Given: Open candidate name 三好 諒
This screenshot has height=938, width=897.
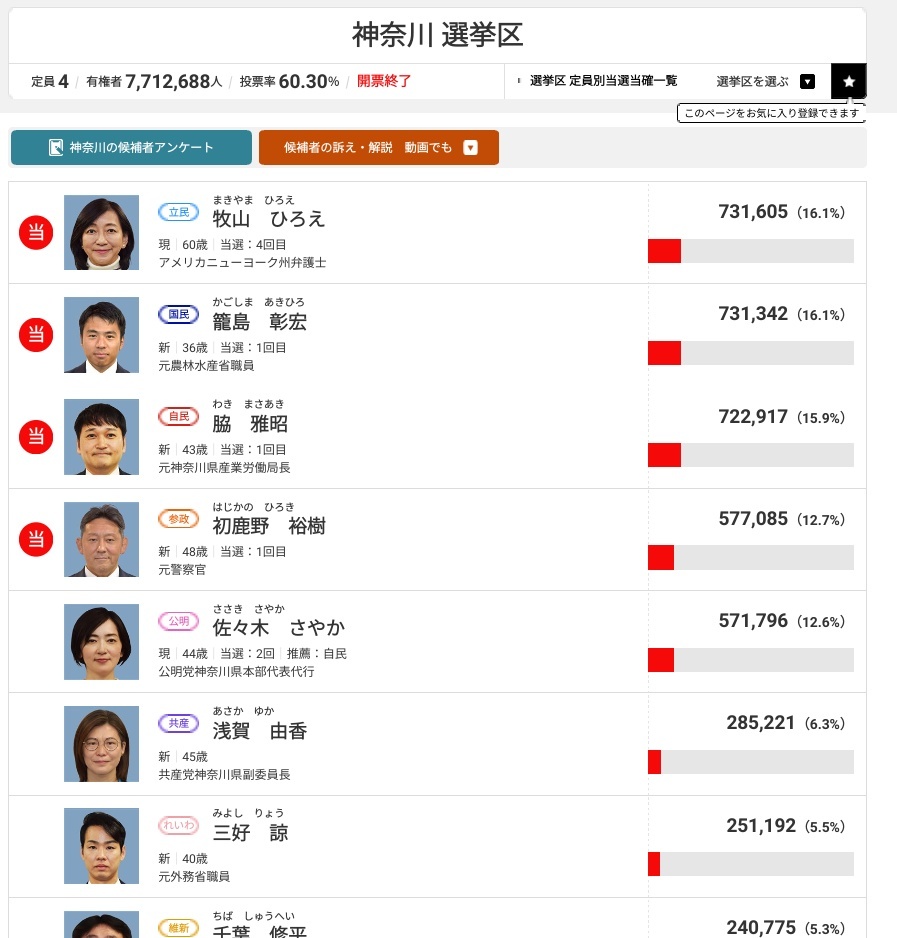Looking at the screenshot, I should (250, 833).
